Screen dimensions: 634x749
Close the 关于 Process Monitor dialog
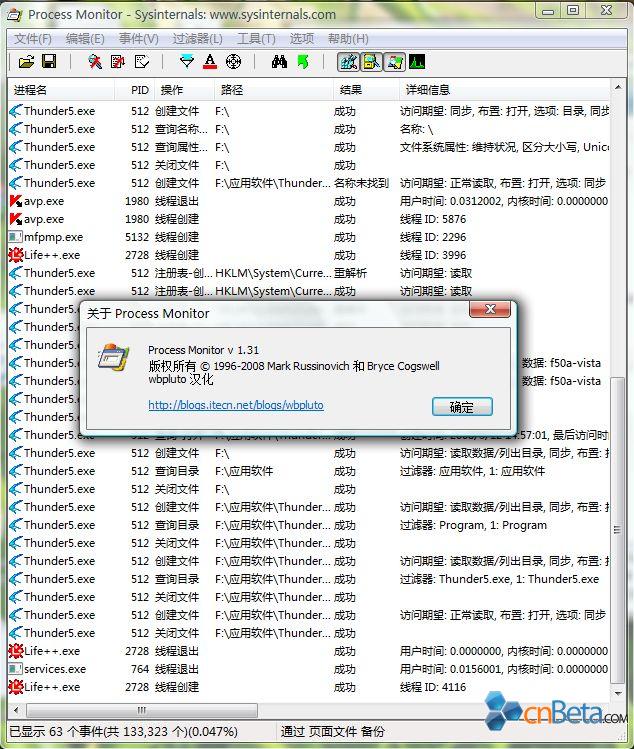pos(490,309)
